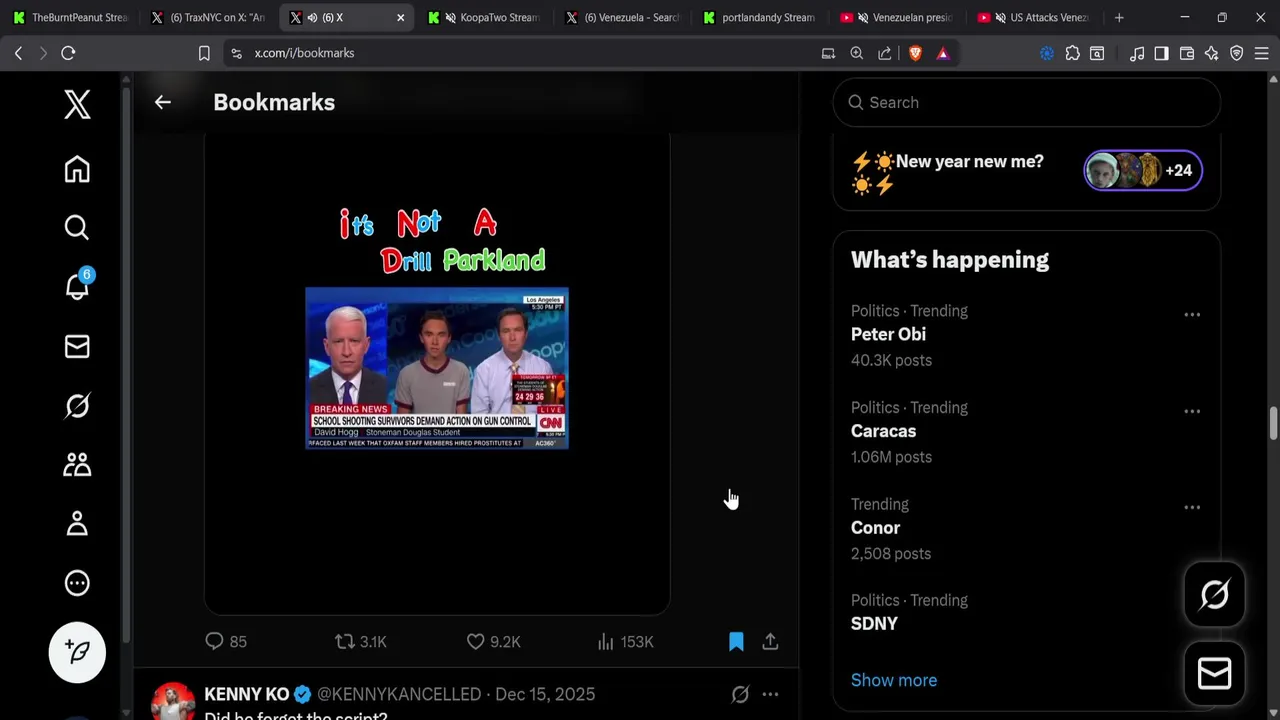Image resolution: width=1280 pixels, height=720 pixels.
Task: Open options for Caracas trend
Action: click(1192, 411)
